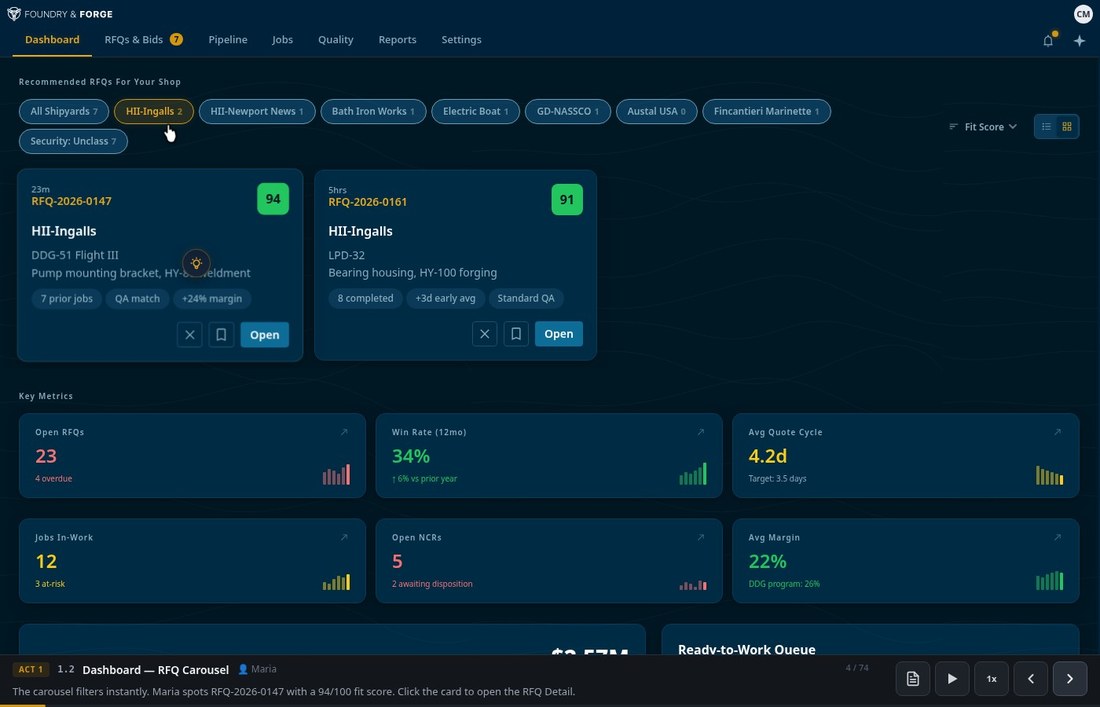The height and width of the screenshot is (707, 1100).
Task: Advance to the next demo step
Action: [1069, 678]
